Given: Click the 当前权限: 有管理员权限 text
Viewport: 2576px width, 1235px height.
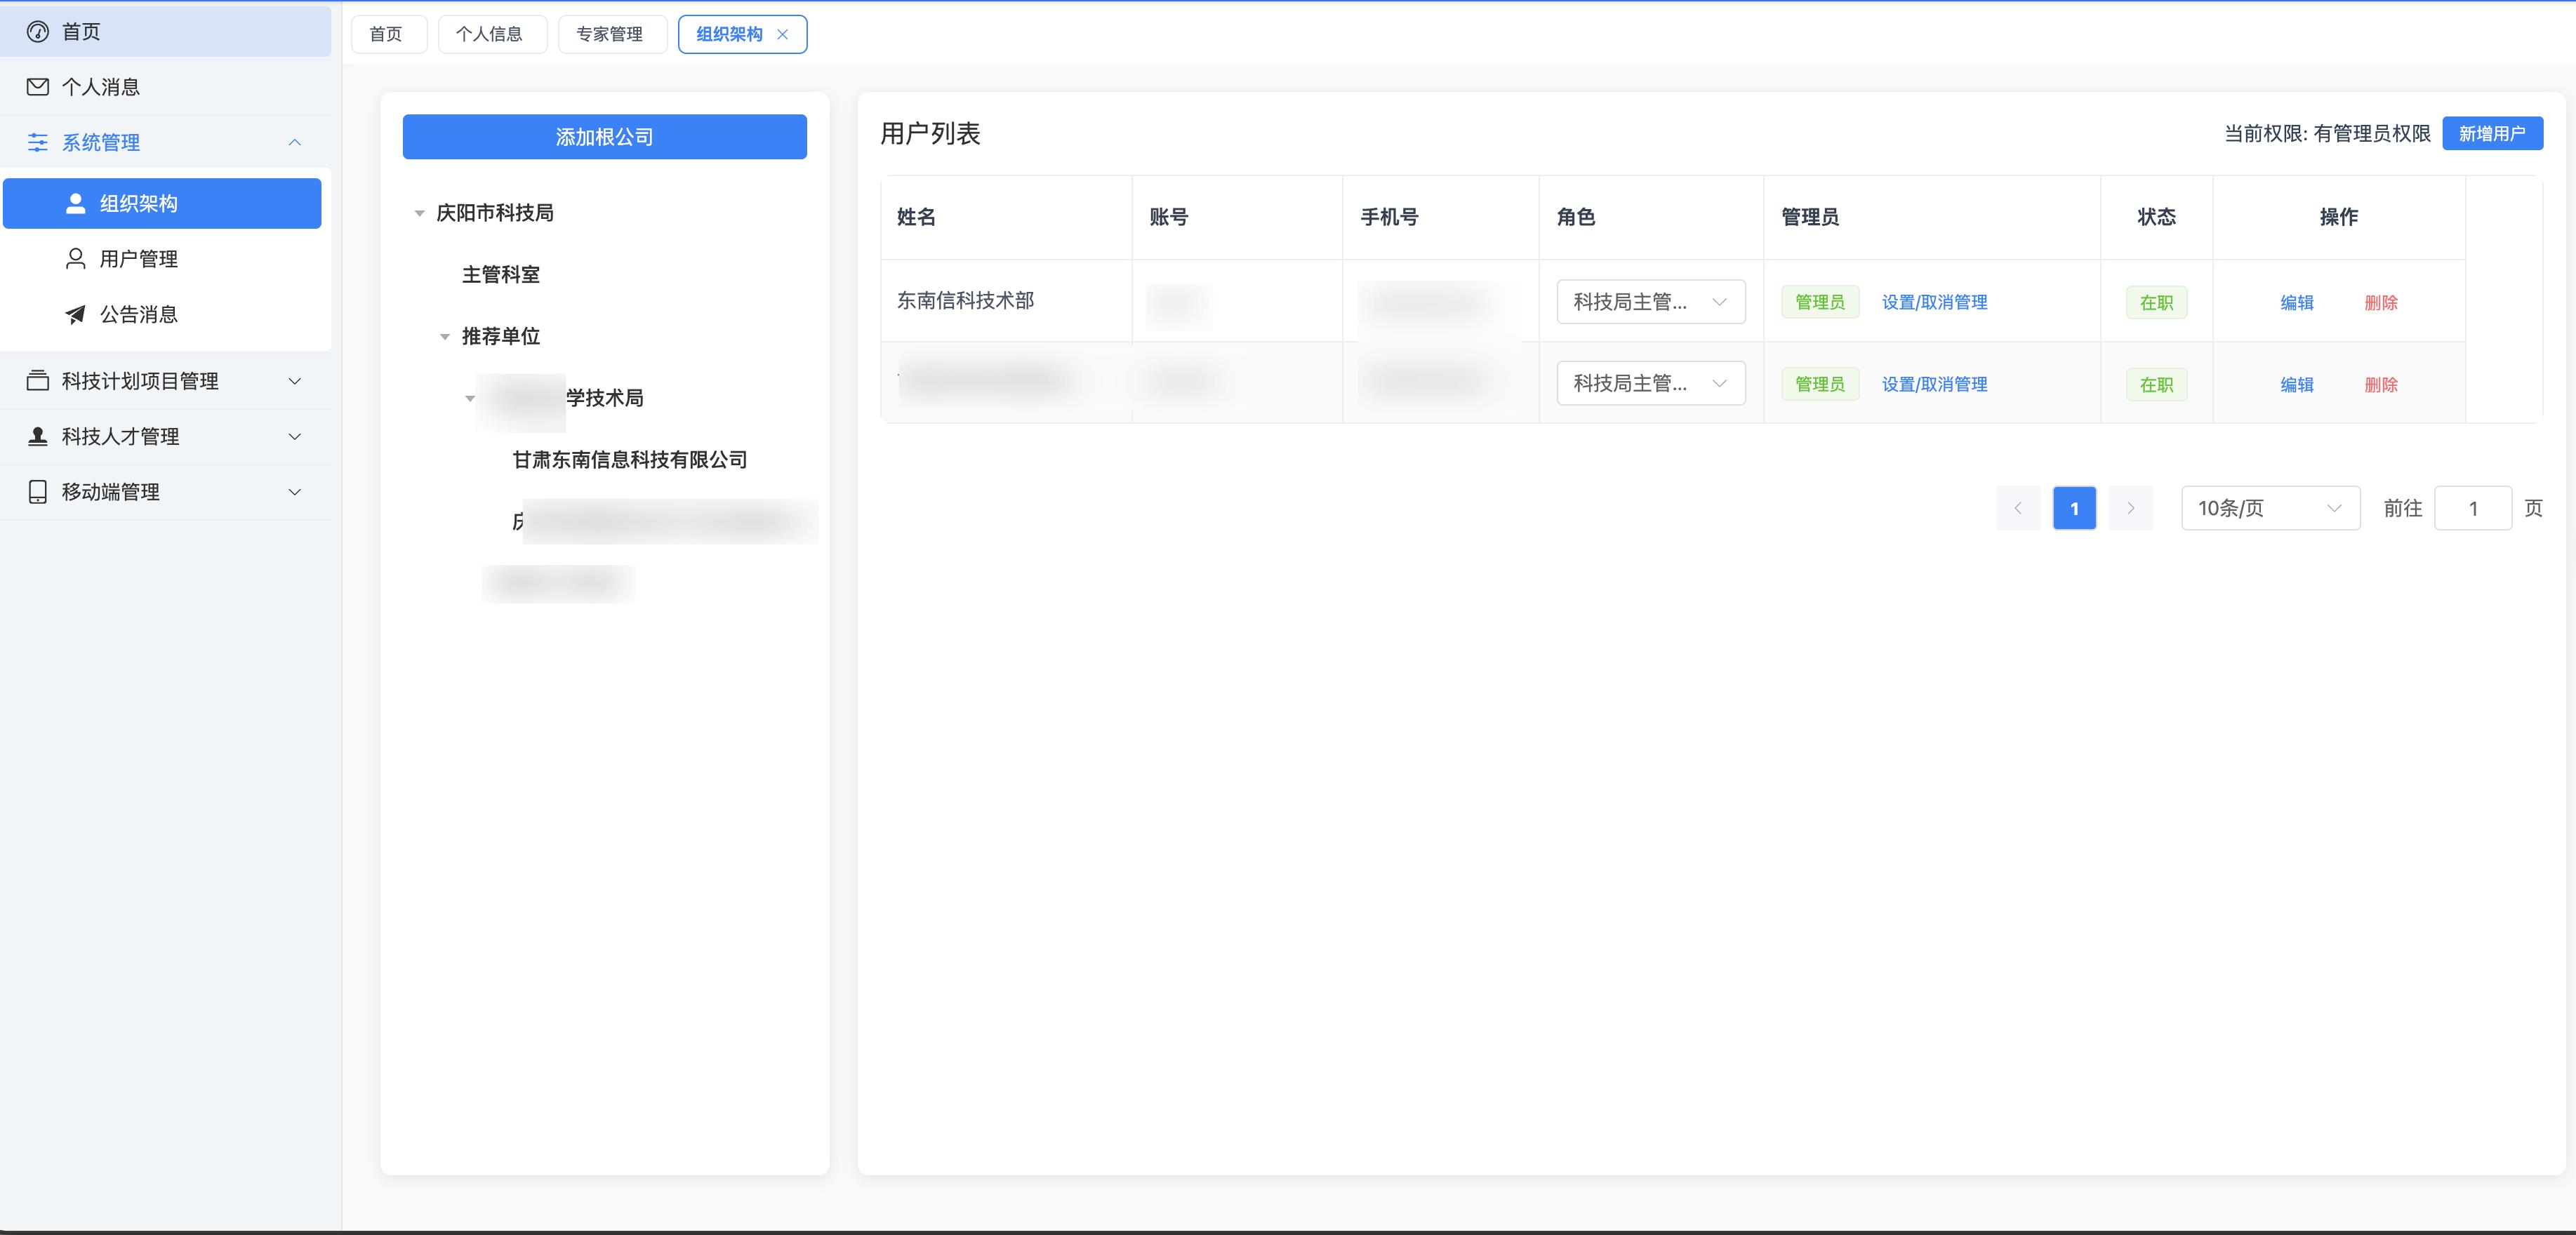Looking at the screenshot, I should tap(2327, 134).
